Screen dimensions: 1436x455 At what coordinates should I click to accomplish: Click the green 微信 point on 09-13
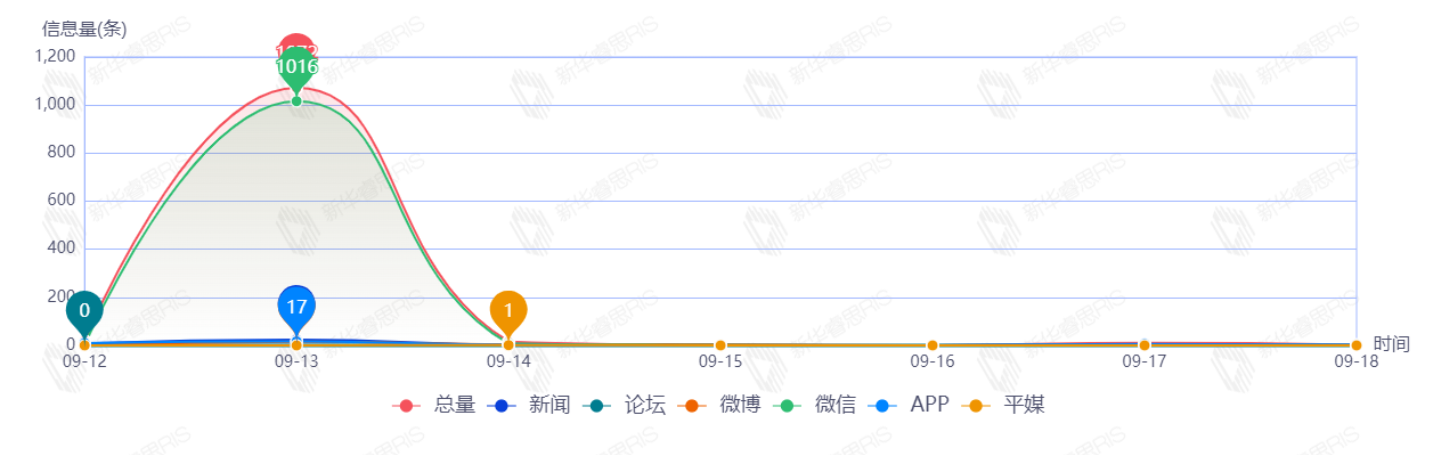pos(296,101)
